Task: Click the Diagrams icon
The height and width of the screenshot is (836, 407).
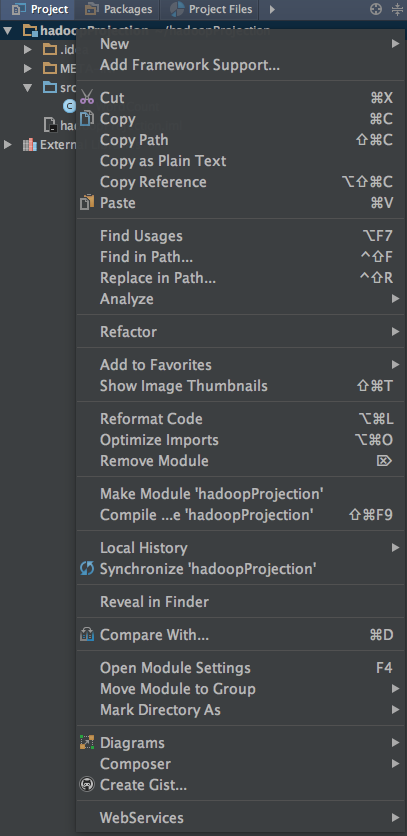Action: 86,742
